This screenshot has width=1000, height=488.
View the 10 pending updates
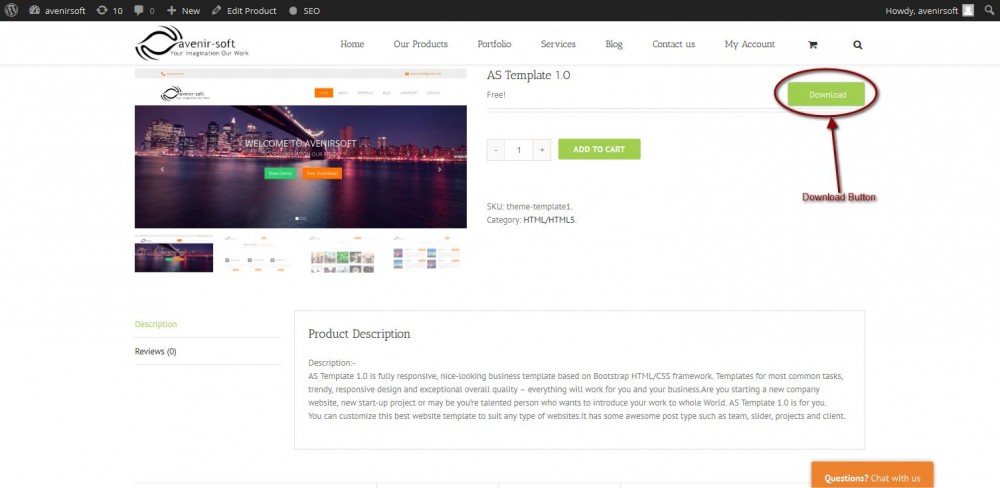pos(109,11)
